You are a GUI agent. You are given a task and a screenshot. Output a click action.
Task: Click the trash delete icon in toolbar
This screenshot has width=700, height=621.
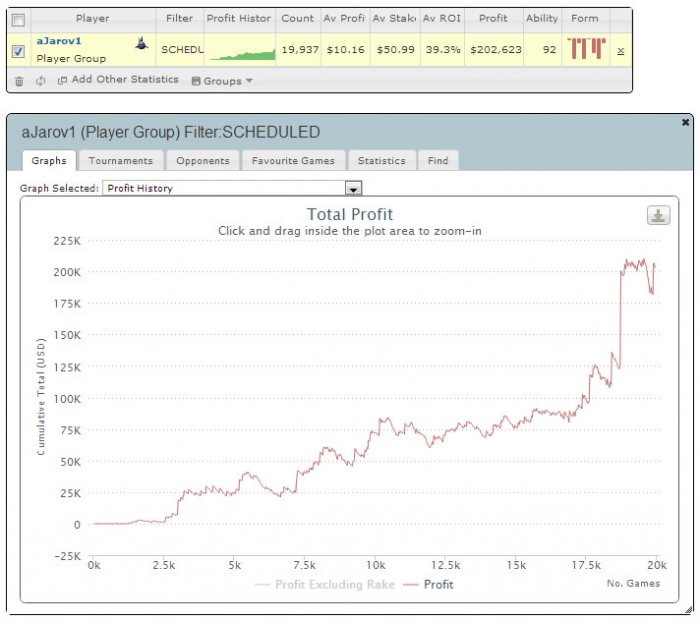click(19, 81)
